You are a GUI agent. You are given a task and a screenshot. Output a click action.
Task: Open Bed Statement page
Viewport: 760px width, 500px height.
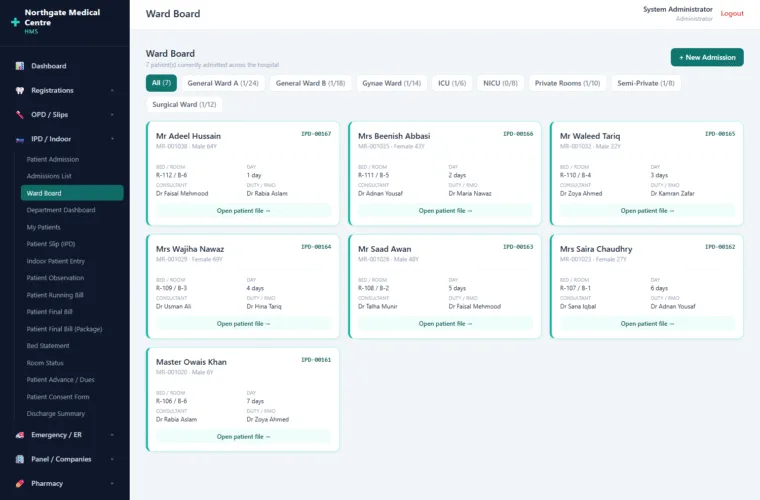click(72, 346)
